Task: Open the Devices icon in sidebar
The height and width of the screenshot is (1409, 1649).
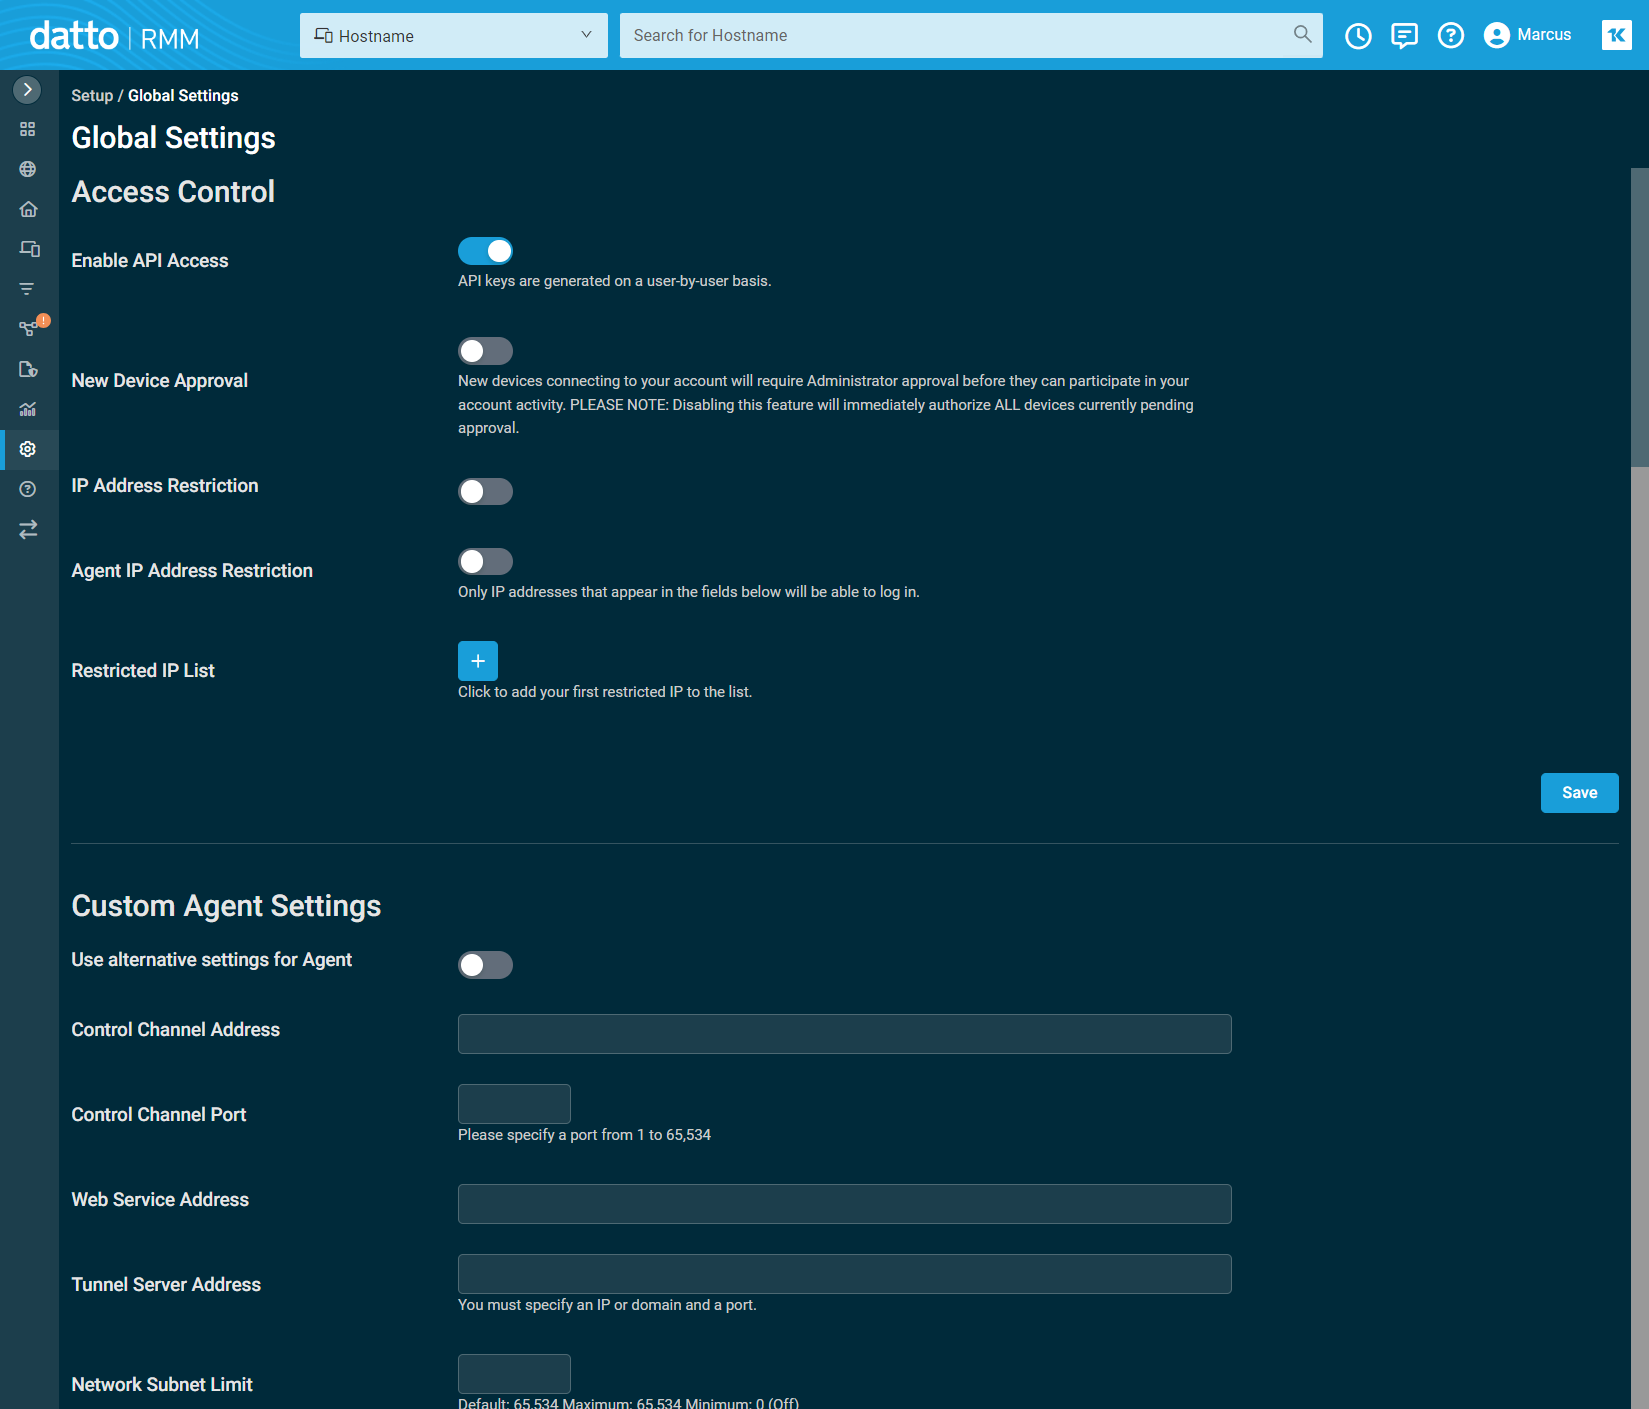Action: (x=30, y=249)
